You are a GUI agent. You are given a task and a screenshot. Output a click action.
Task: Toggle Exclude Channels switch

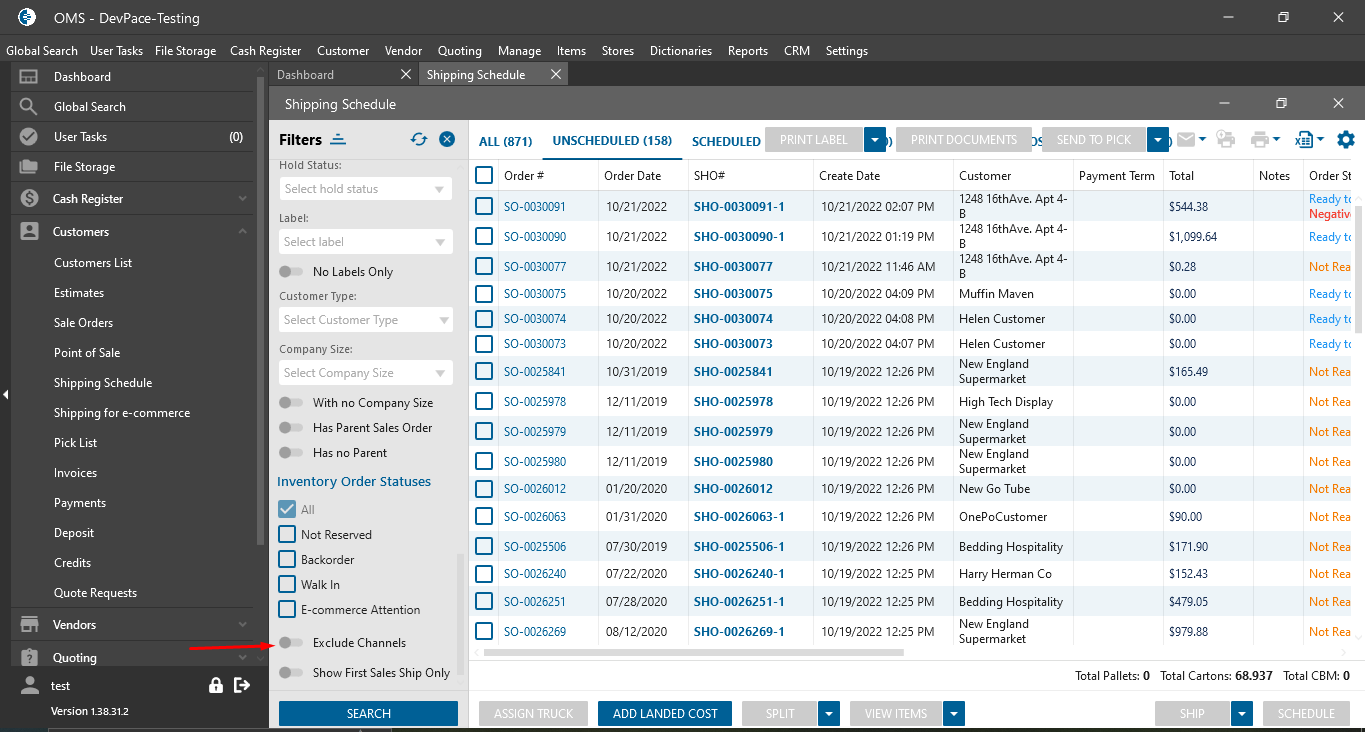tap(291, 643)
